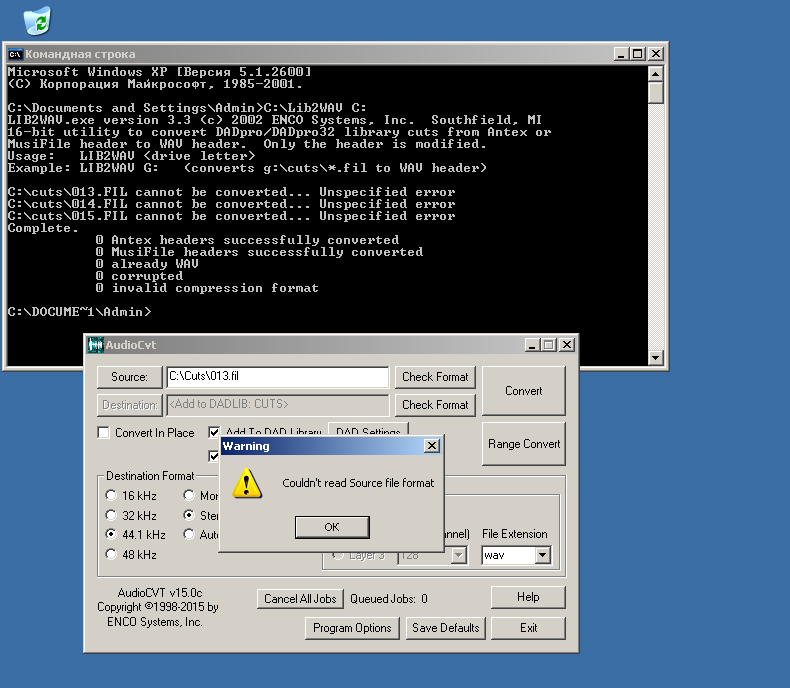Image resolution: width=790 pixels, height=688 pixels.
Task: Click the 'Queued Jobs: 0' text
Action: (x=389, y=599)
